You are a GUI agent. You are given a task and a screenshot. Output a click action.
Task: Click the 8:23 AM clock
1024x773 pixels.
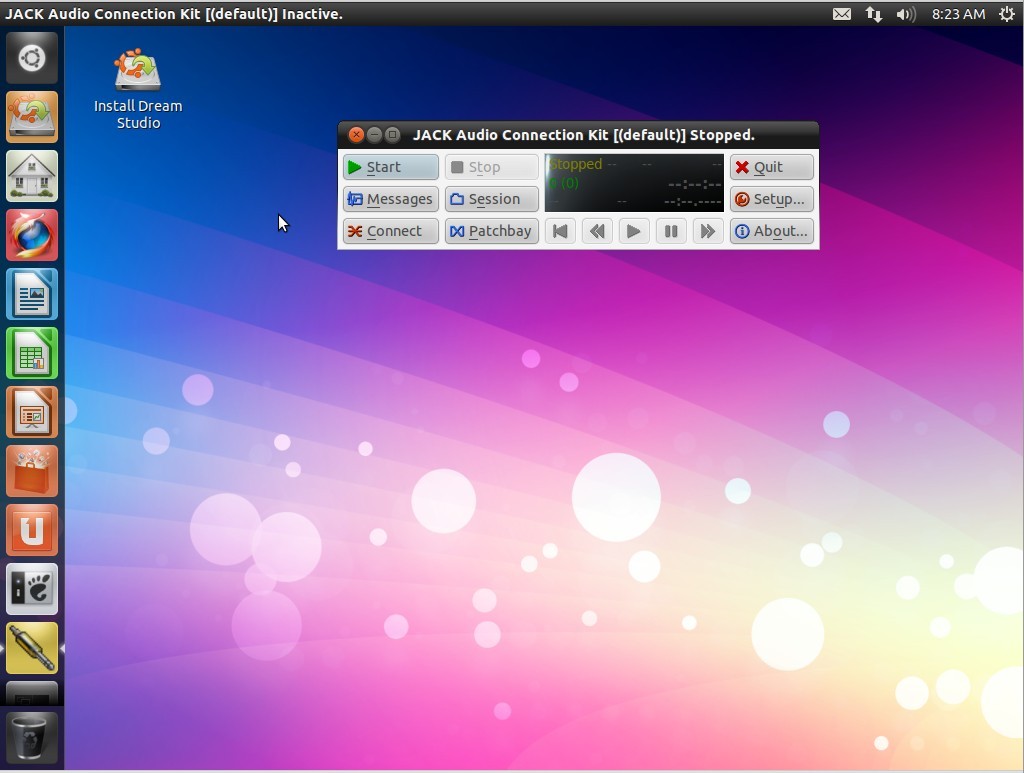pyautogui.click(x=958, y=14)
